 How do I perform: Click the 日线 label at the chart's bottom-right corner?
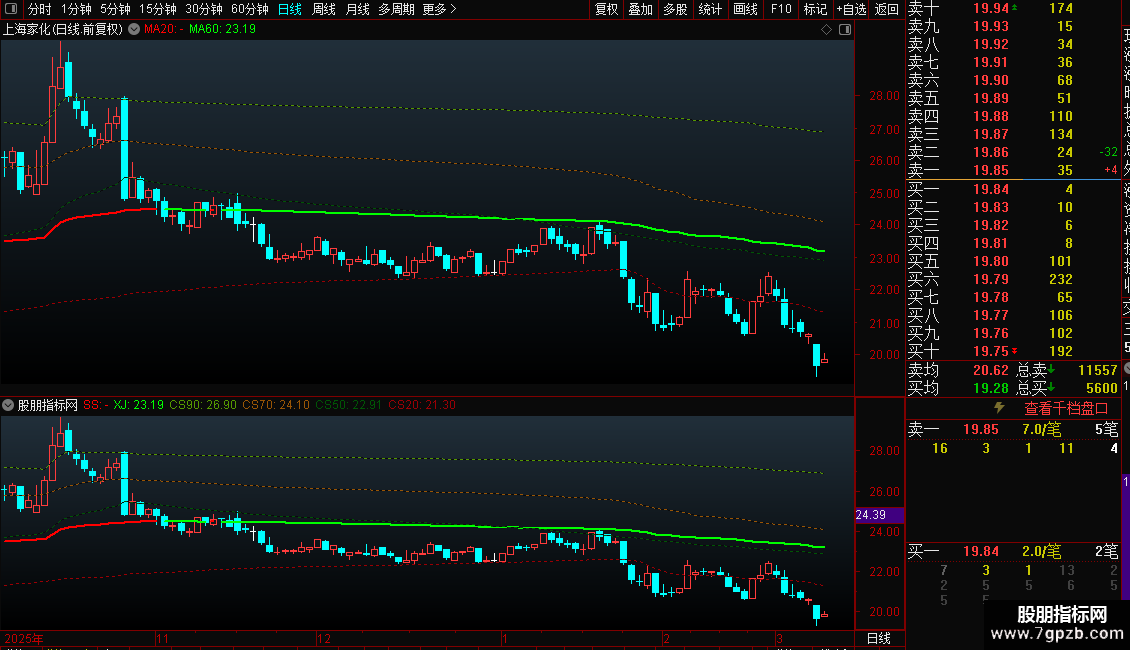pyautogui.click(x=878, y=638)
